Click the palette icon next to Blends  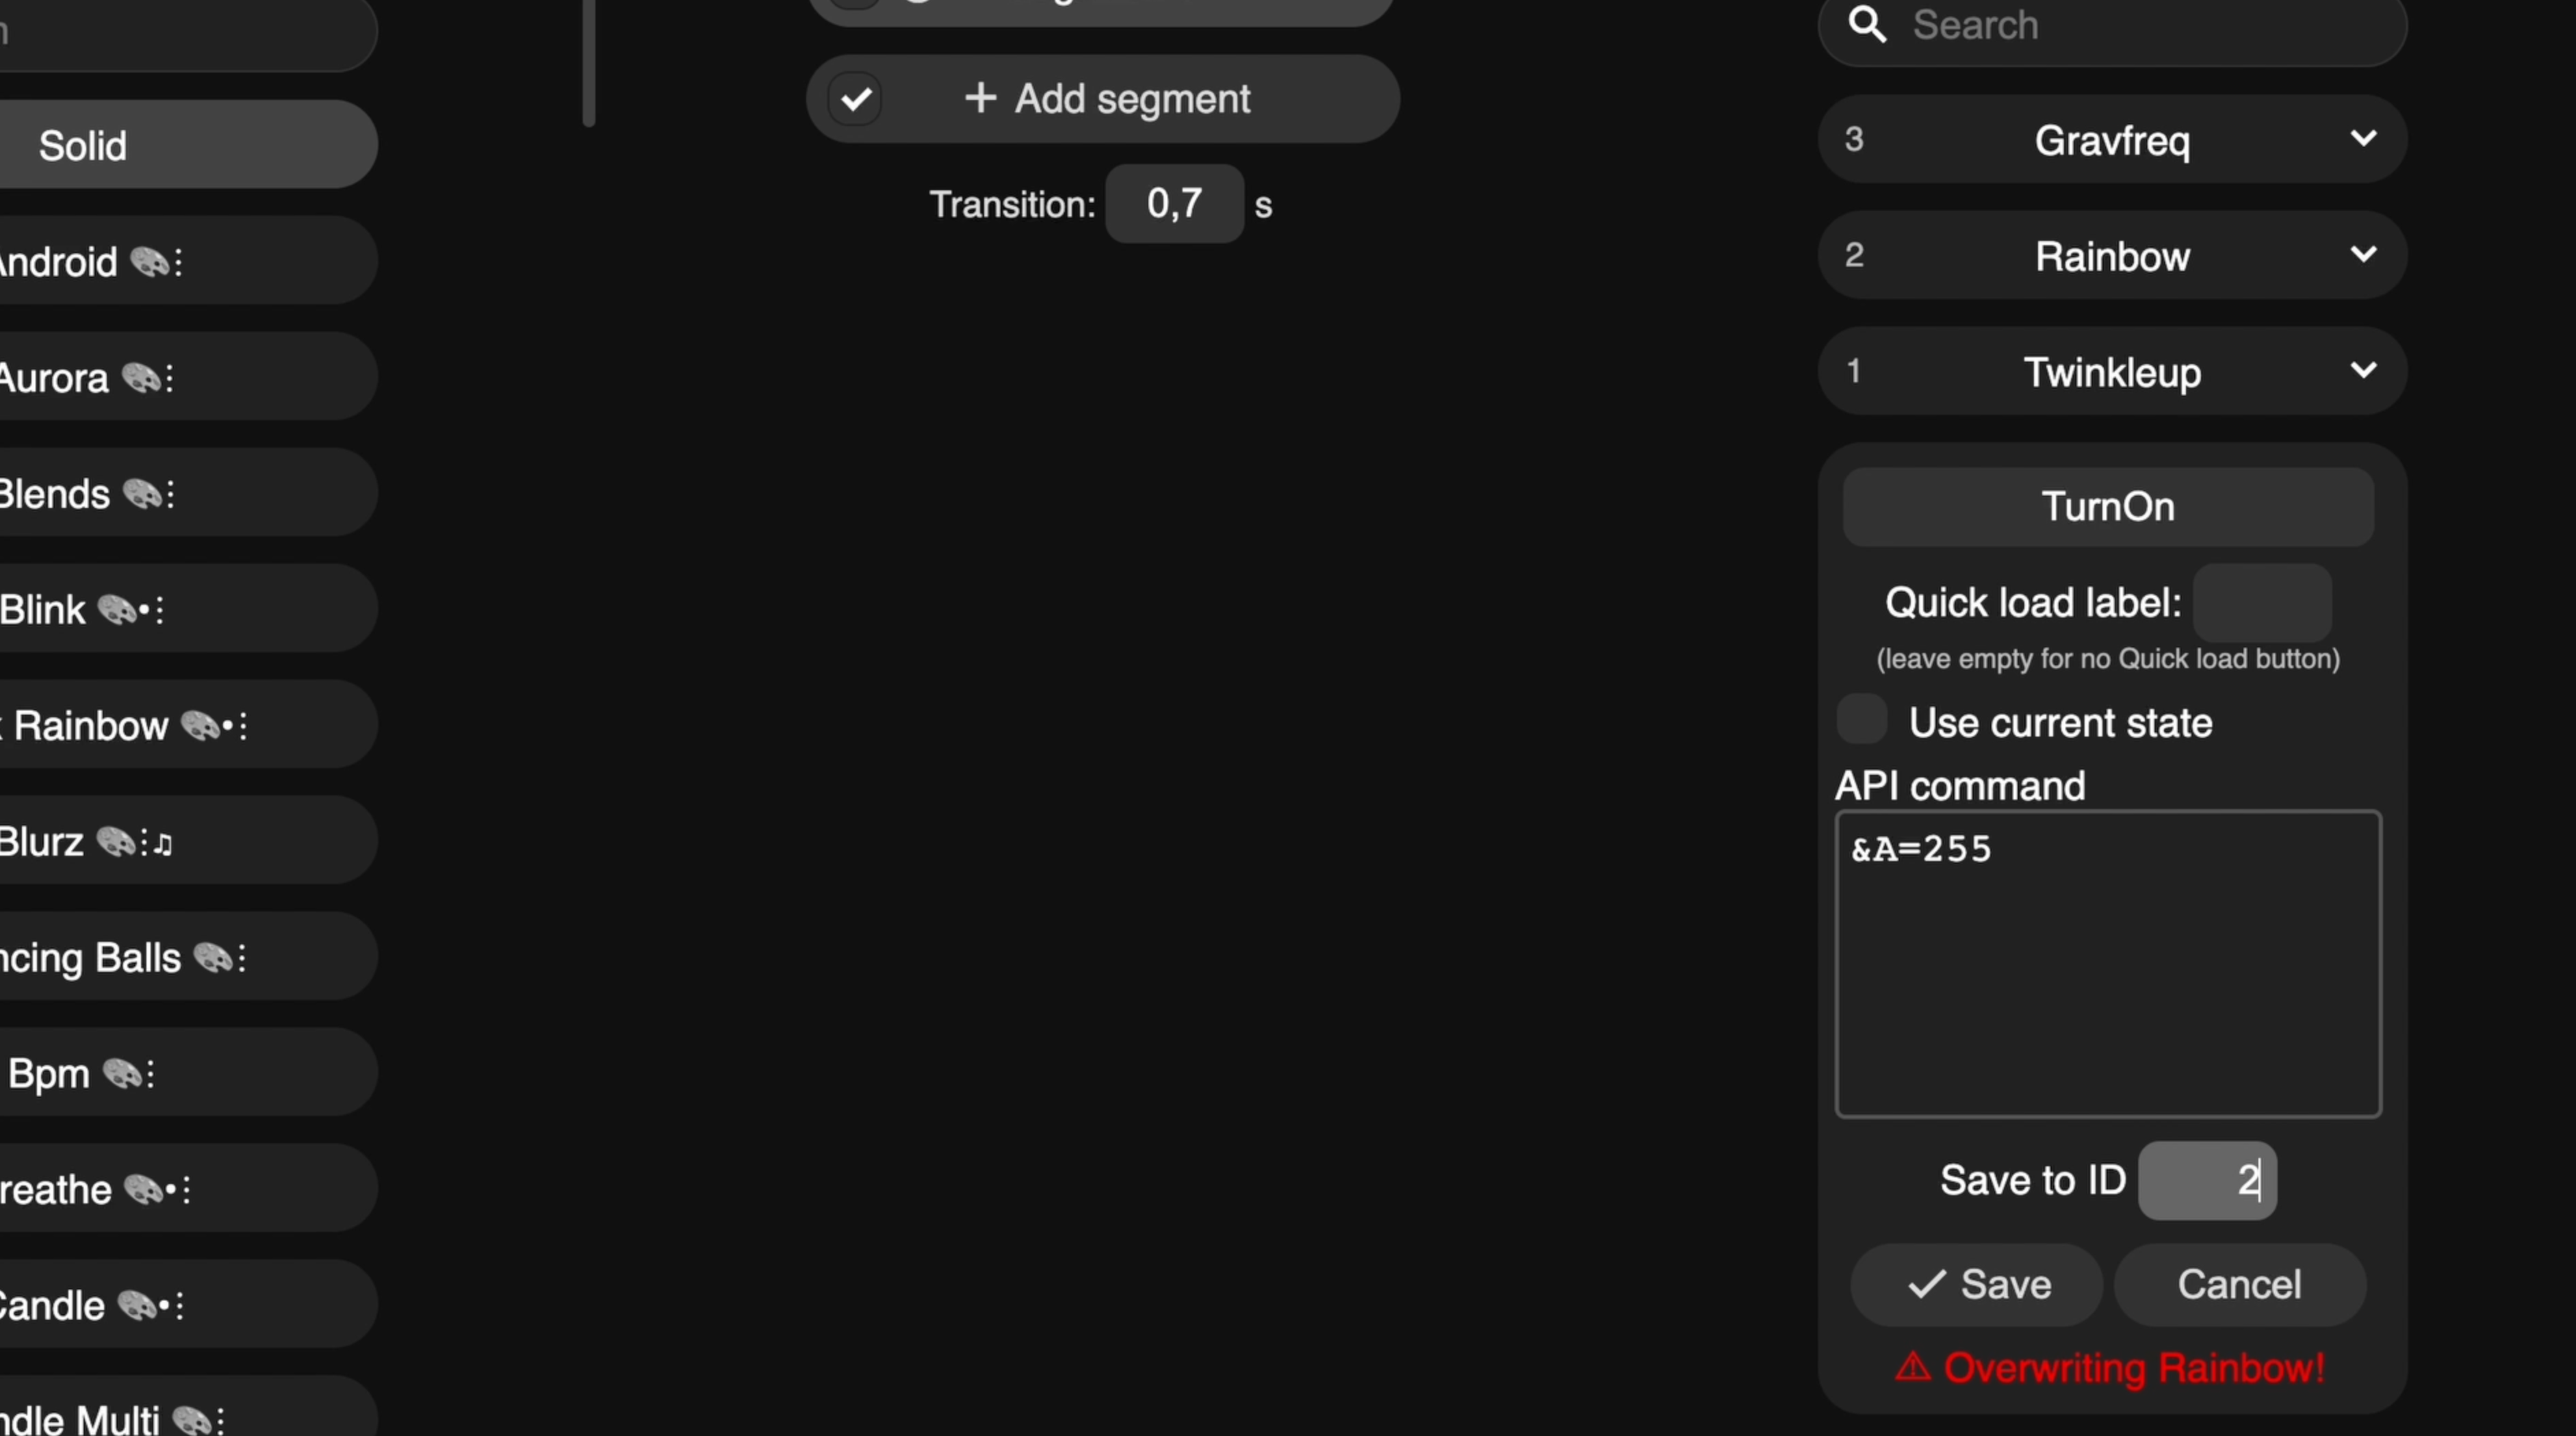(x=141, y=494)
